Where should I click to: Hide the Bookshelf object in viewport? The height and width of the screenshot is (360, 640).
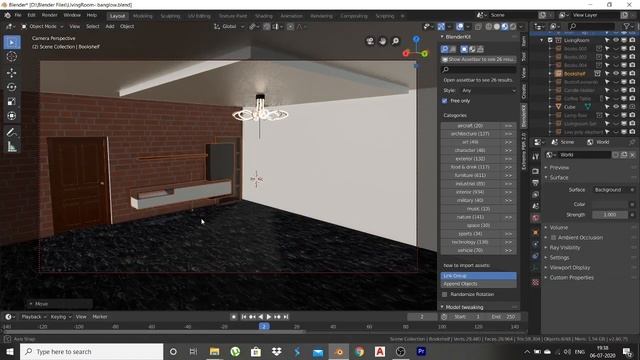click(x=616, y=74)
